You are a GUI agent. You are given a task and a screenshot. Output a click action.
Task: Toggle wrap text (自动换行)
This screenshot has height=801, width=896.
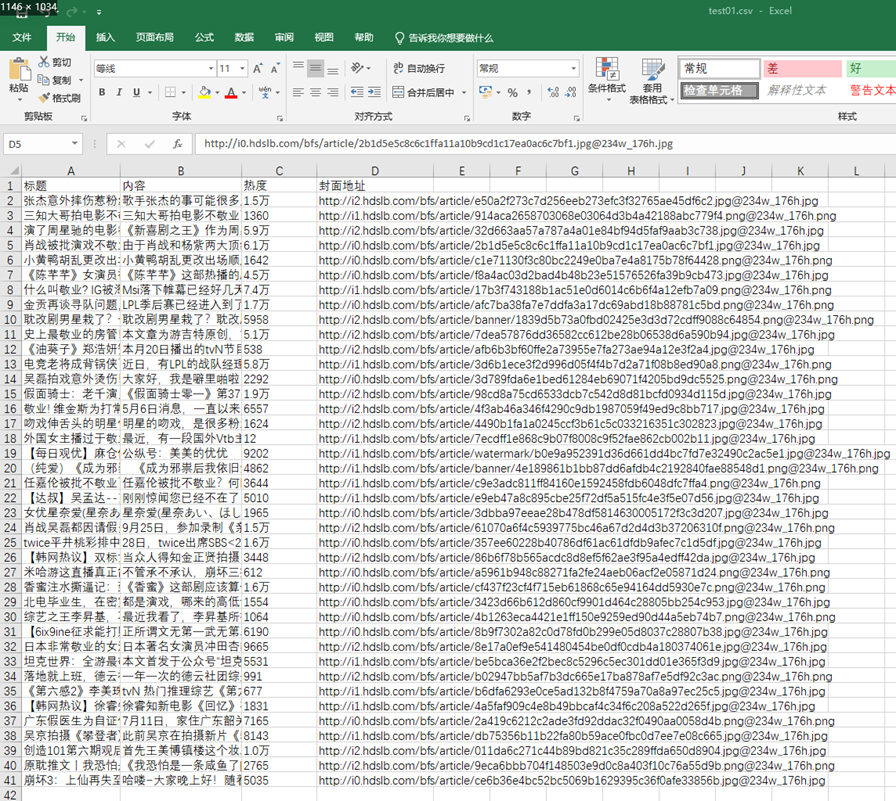[x=419, y=68]
